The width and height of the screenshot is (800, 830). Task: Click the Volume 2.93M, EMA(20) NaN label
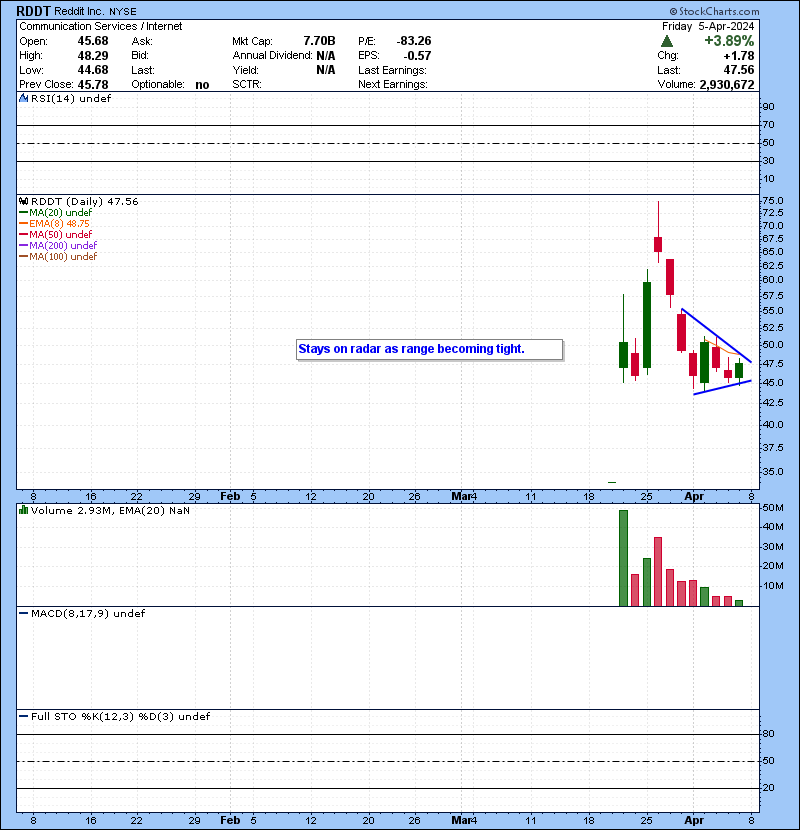coord(110,511)
